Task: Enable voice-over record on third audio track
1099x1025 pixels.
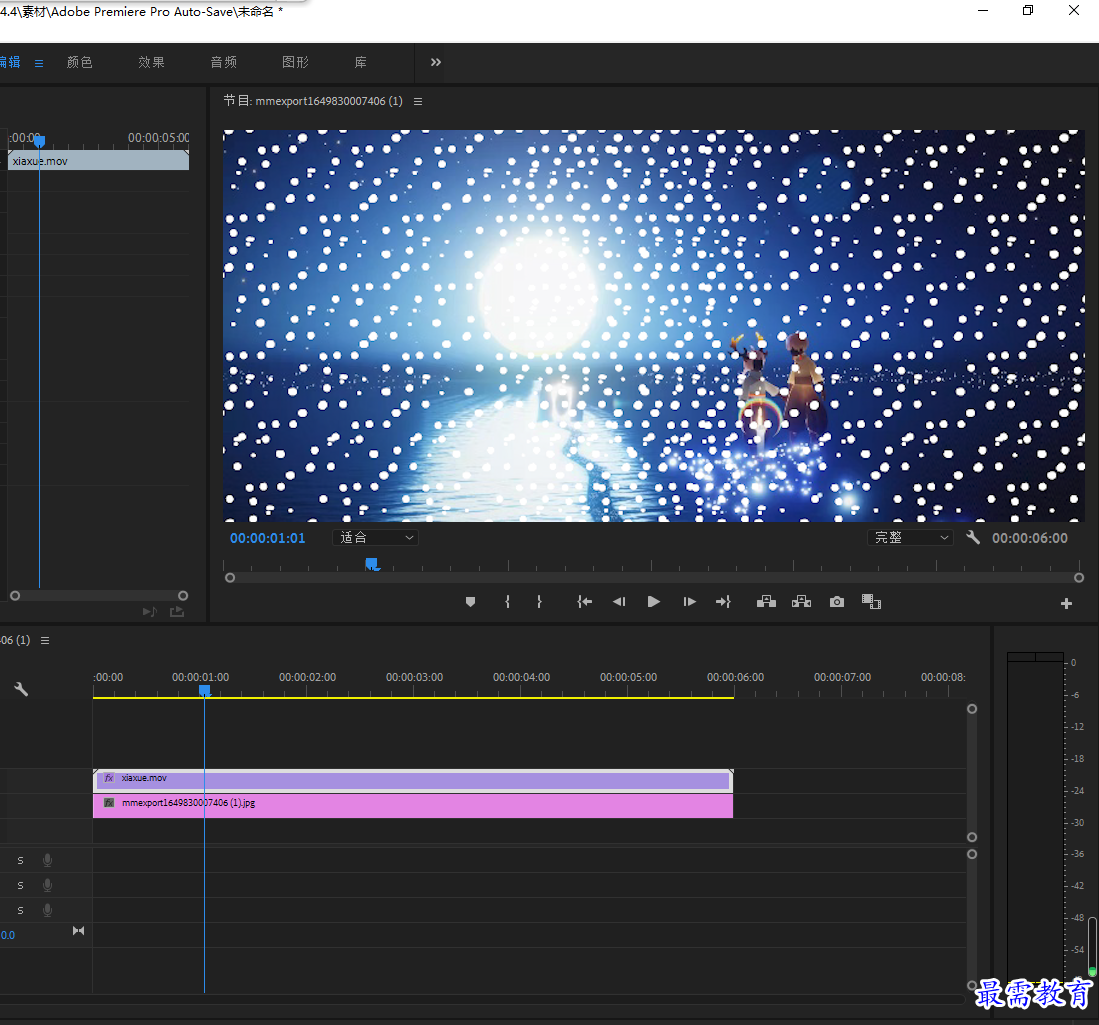Action: (47, 910)
